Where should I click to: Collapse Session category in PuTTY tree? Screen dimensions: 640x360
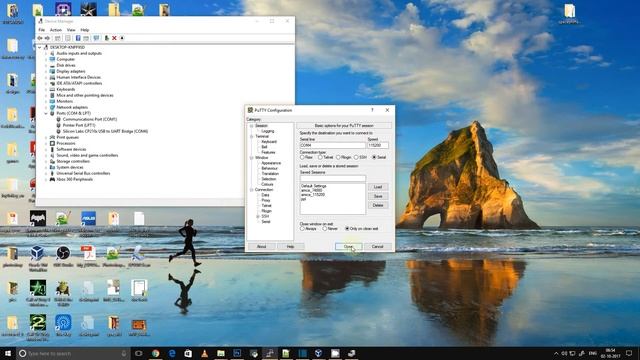point(252,126)
